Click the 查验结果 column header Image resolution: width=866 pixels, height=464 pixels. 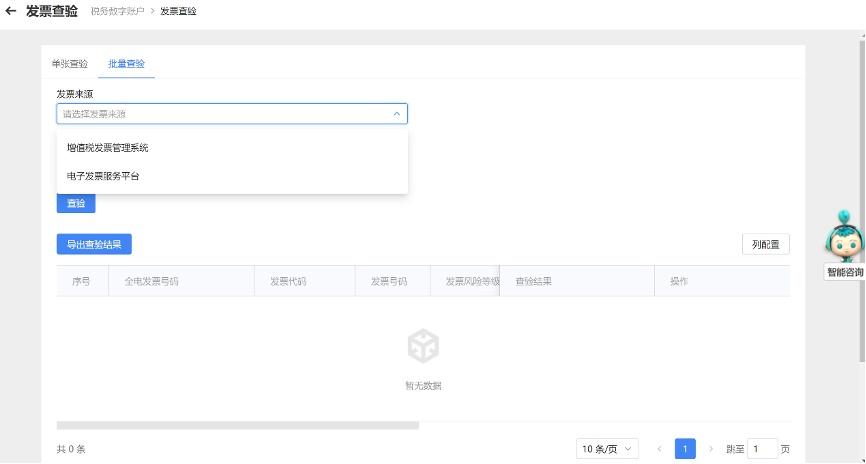coord(533,281)
